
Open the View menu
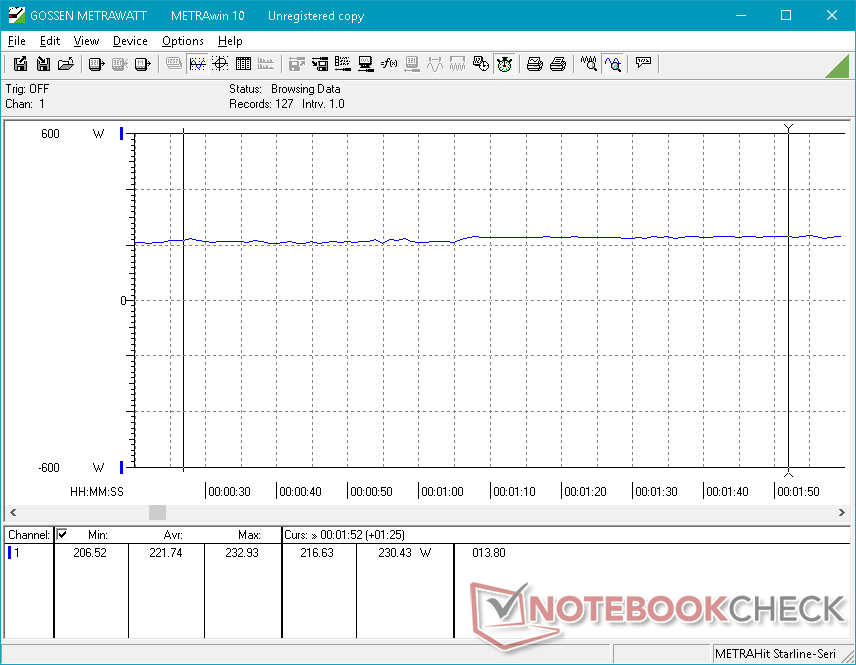[x=86, y=41]
